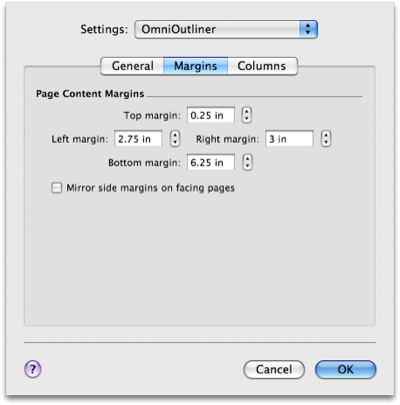
Task: Decrease top margin with stepper down arrow
Action: pyautogui.click(x=247, y=119)
